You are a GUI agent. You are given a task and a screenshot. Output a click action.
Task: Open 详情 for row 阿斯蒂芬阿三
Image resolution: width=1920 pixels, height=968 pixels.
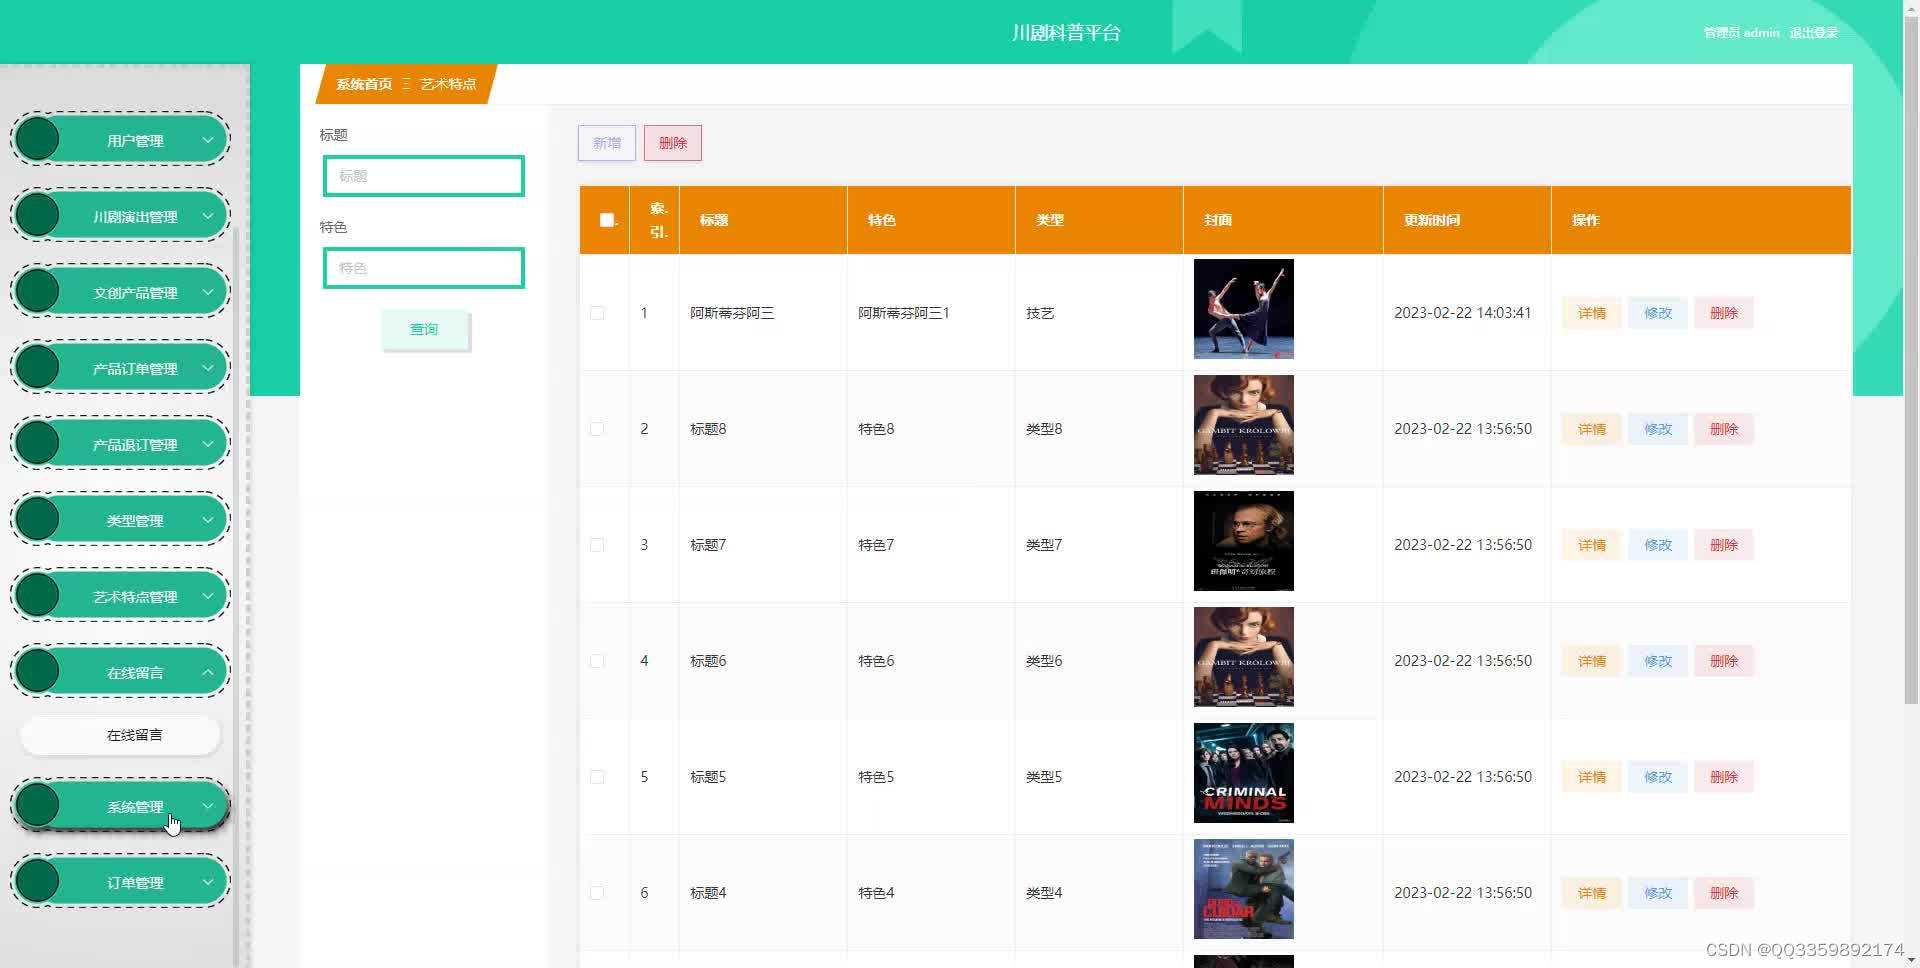pos(1592,313)
